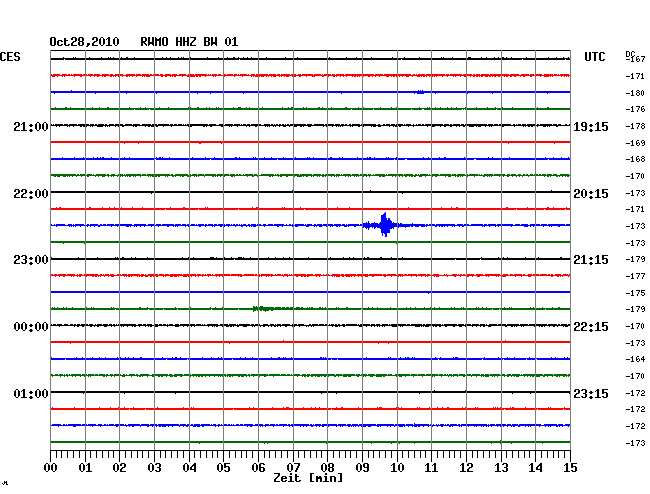Select the 21:00 local time label
This screenshot has width=650, height=494.
[x=31, y=127]
